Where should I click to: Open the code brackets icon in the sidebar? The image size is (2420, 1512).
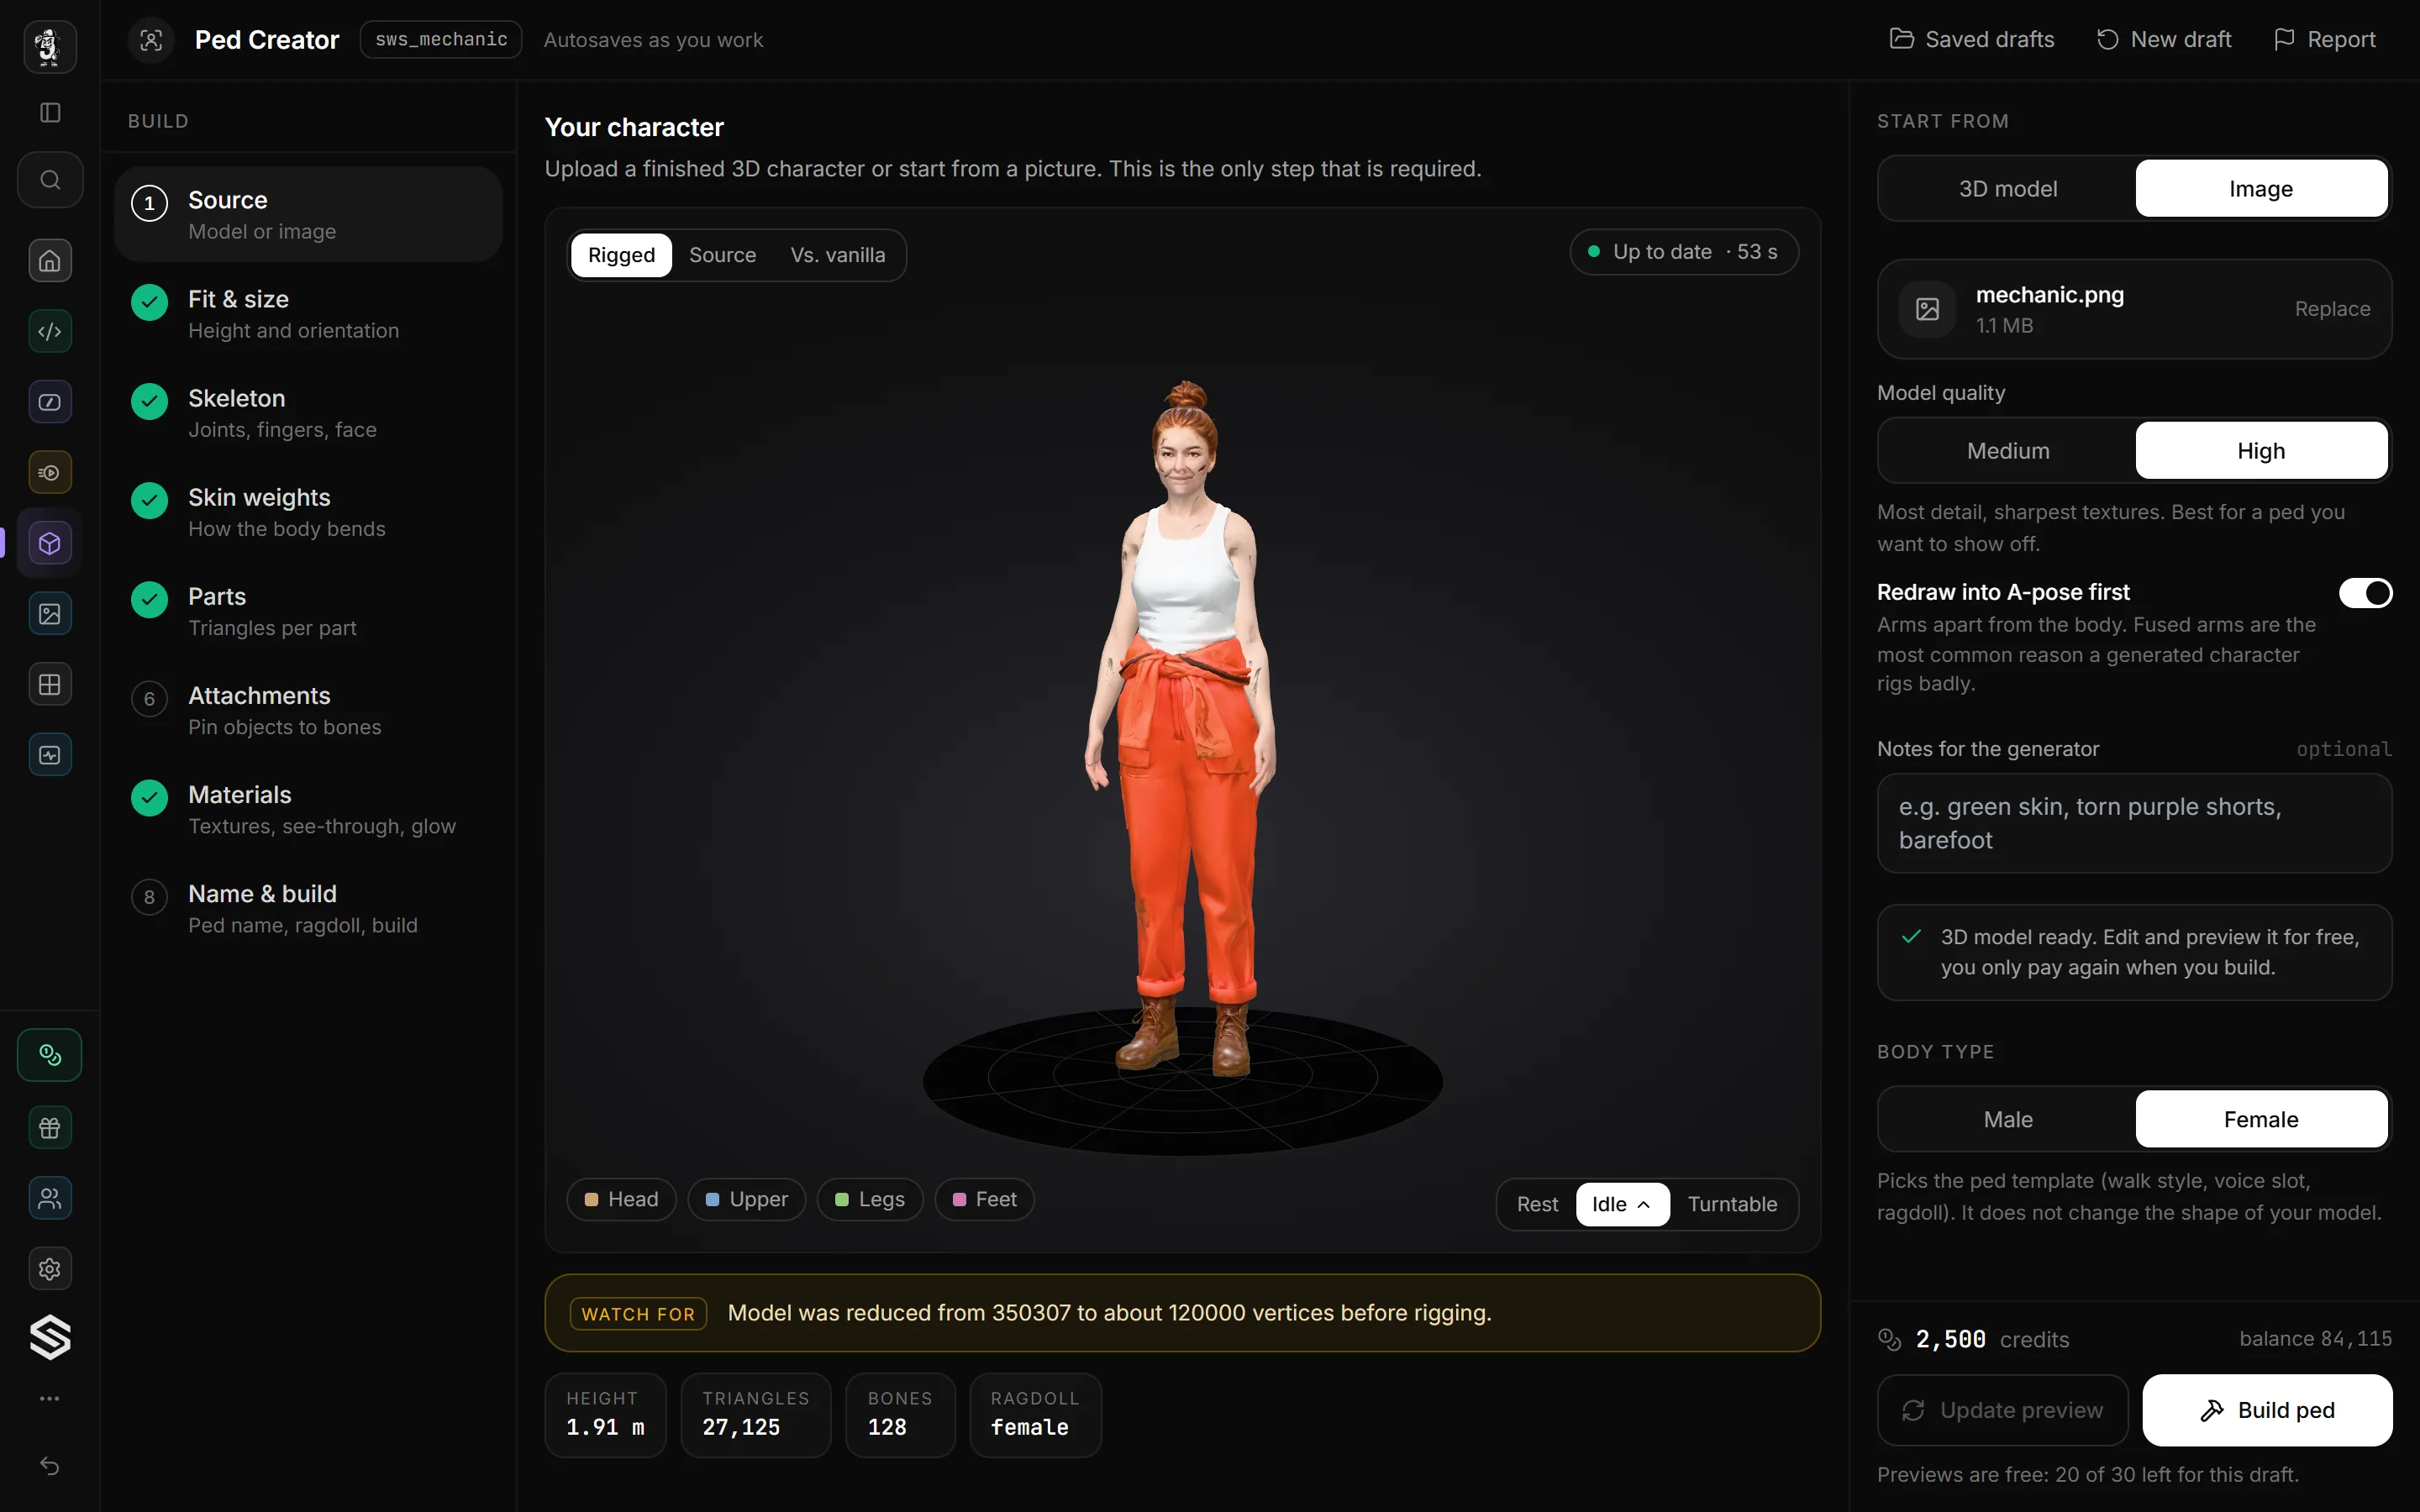pos(50,331)
